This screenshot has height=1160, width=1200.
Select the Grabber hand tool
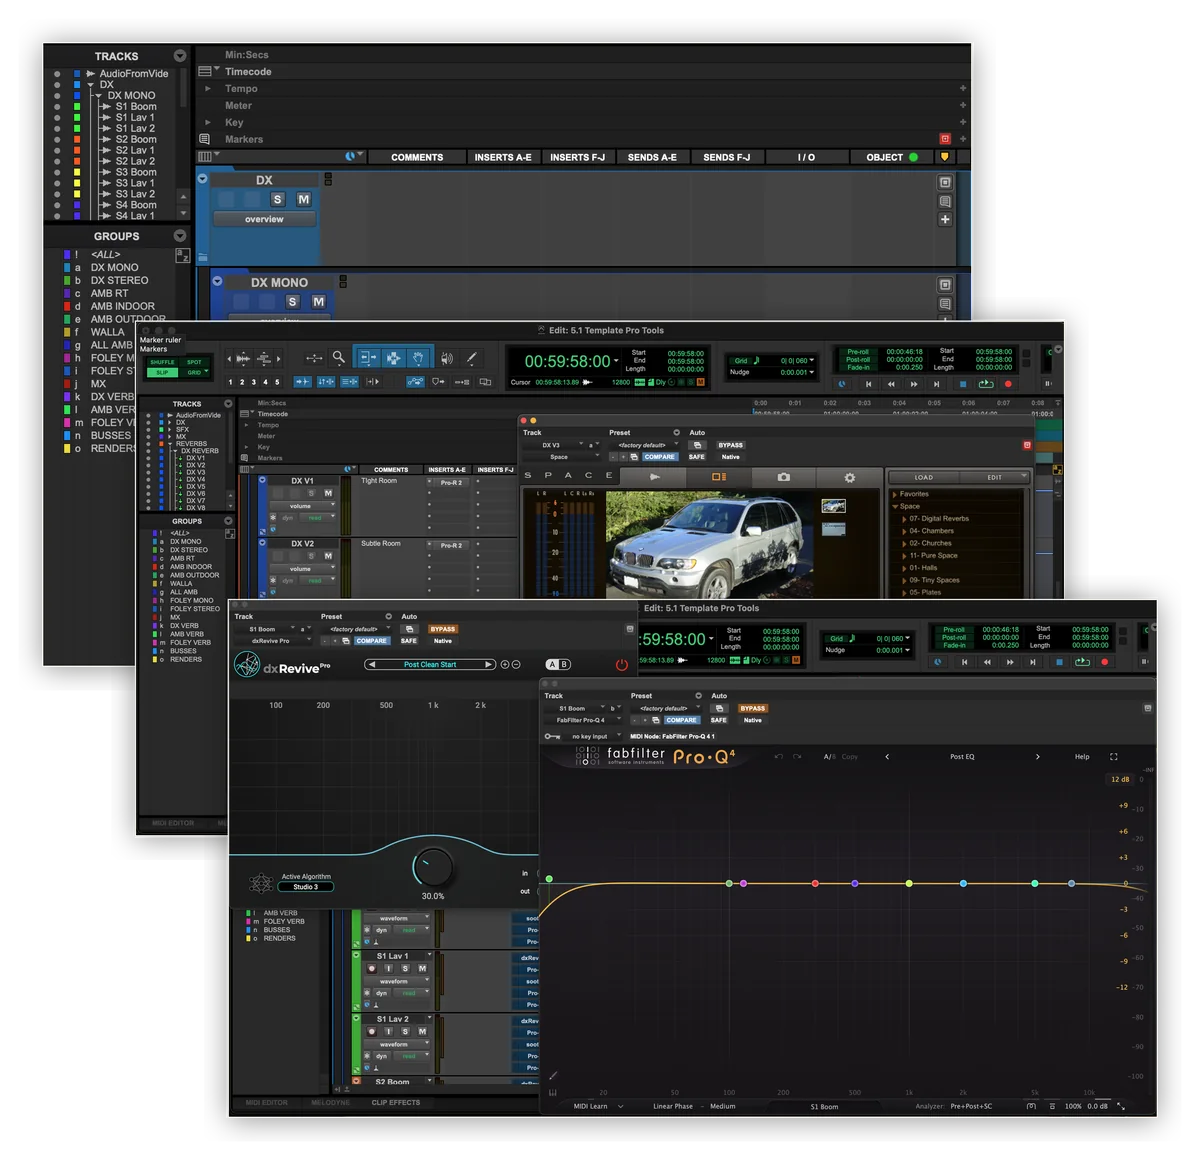[x=418, y=357]
